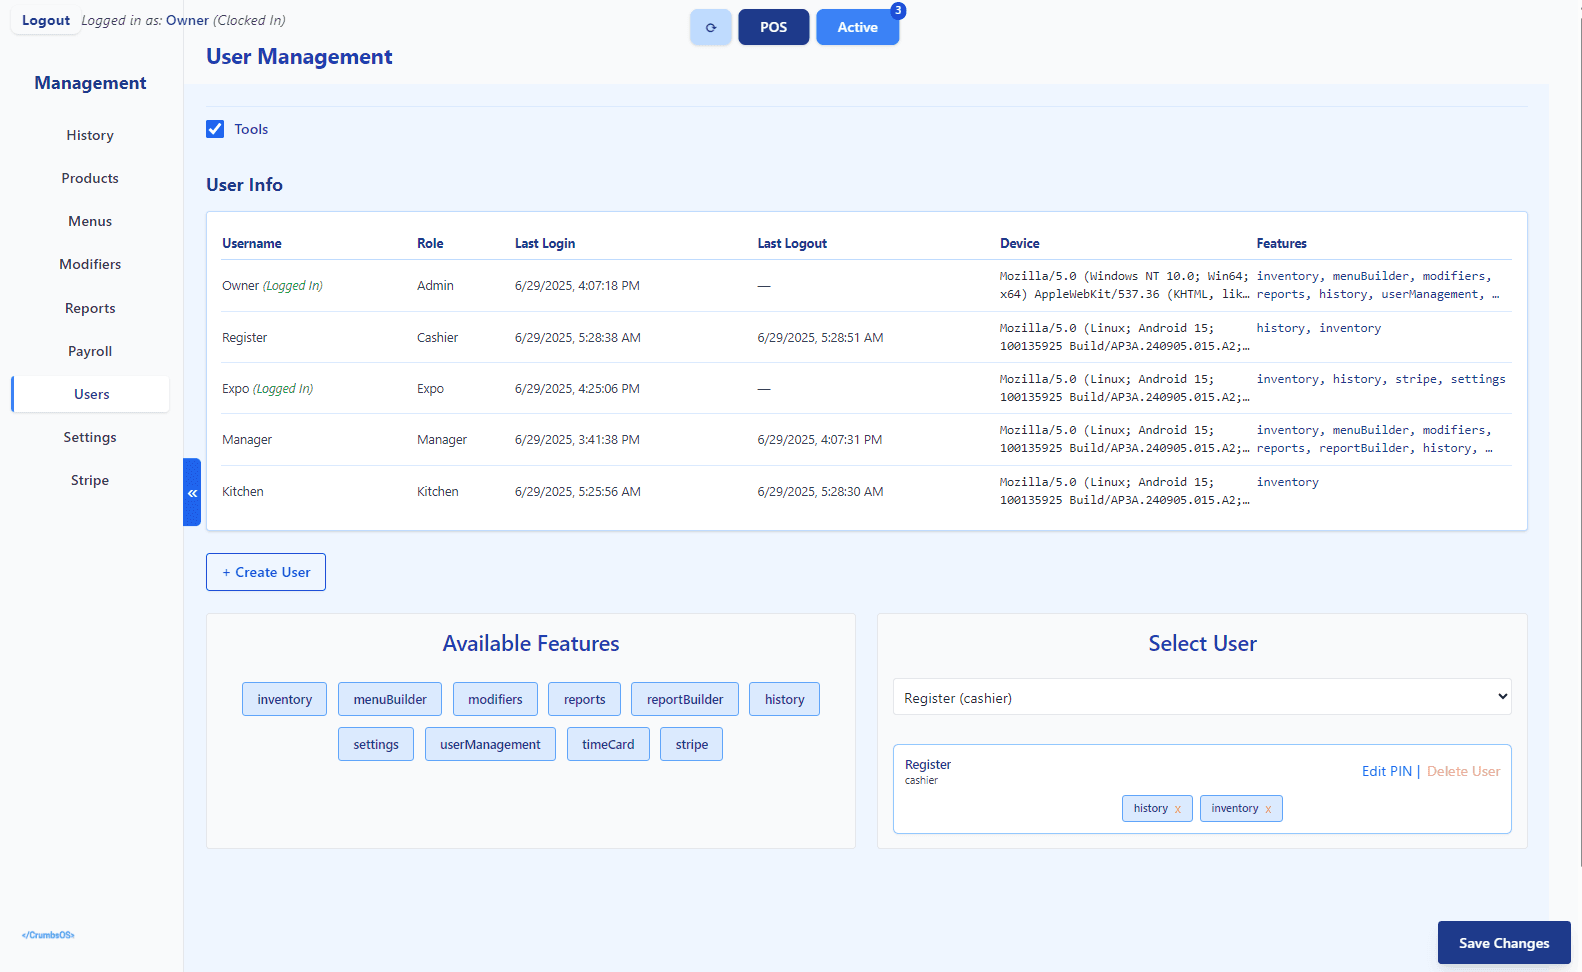This screenshot has height=972, width=1582.
Task: Remove history tag with its x icon
Action: tap(1178, 809)
